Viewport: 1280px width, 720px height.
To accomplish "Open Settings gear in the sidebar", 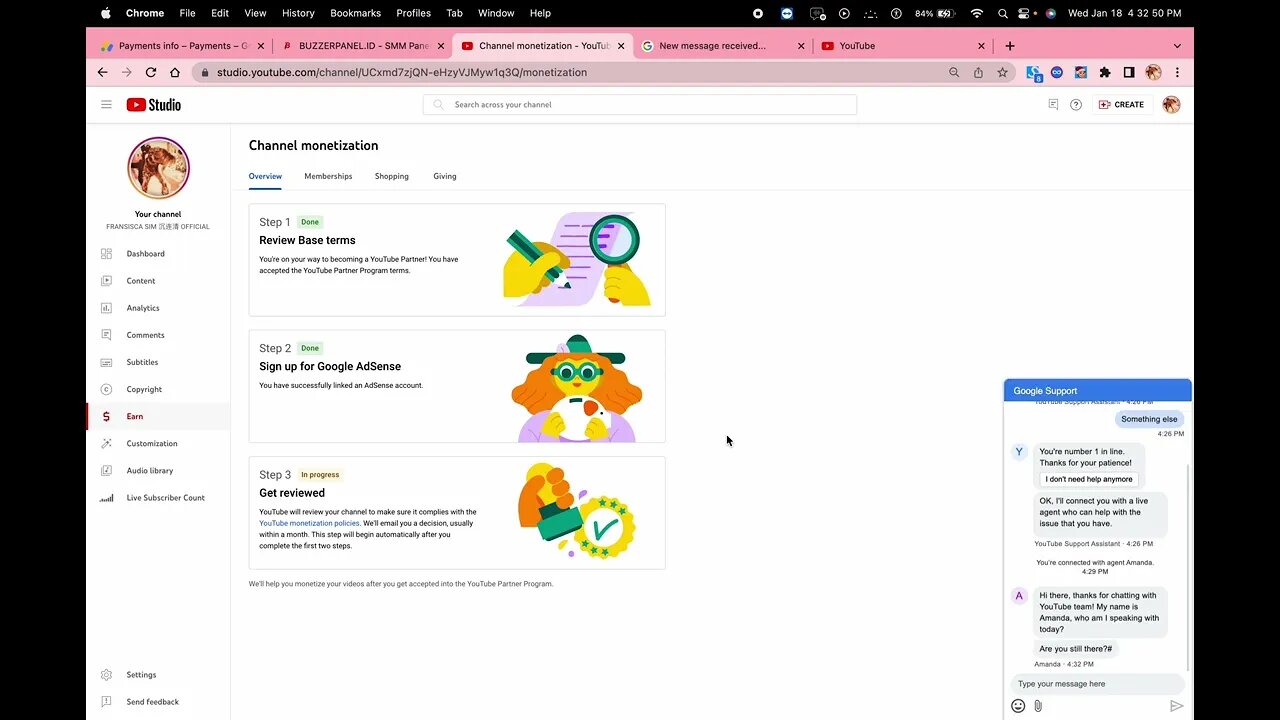I will 106,675.
